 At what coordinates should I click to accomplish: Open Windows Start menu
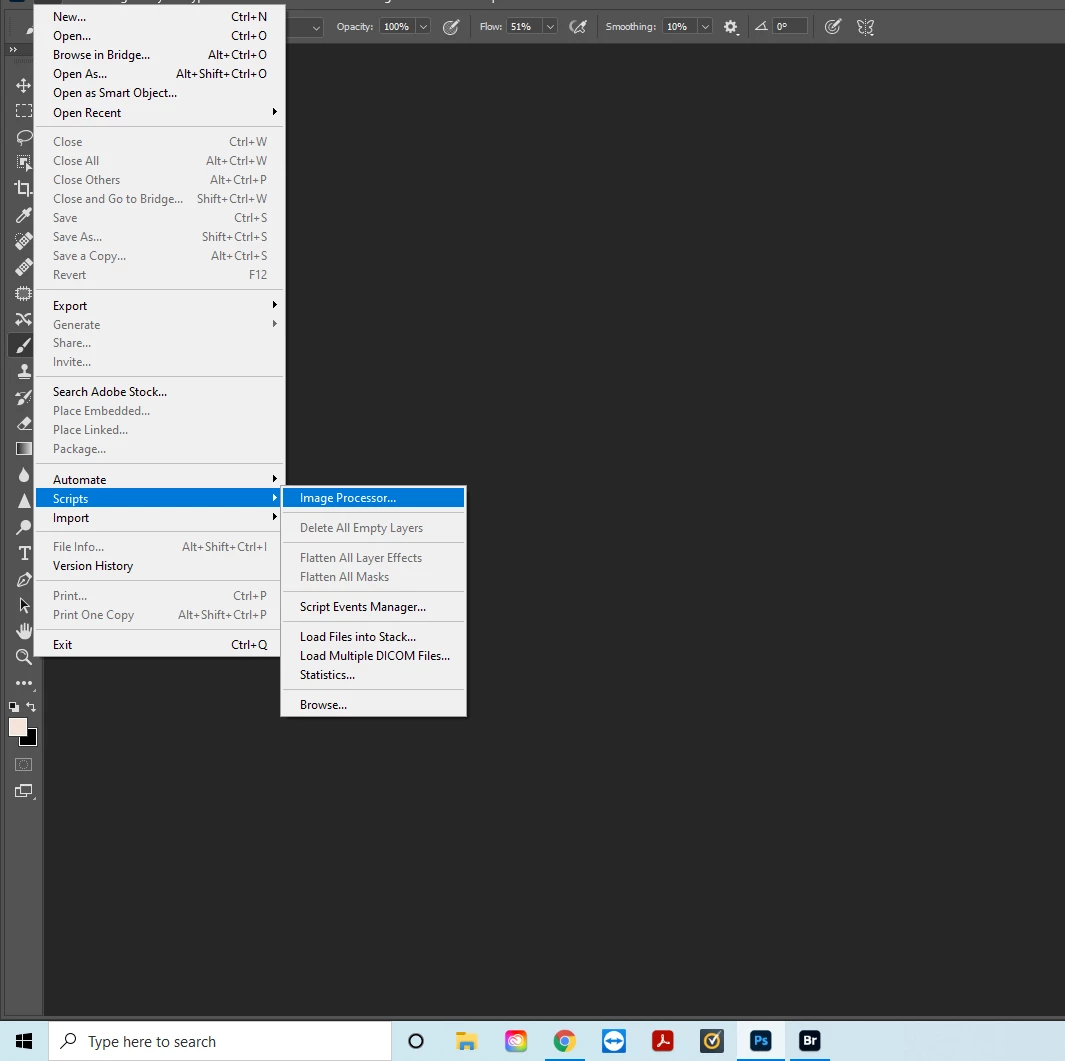(x=24, y=1041)
